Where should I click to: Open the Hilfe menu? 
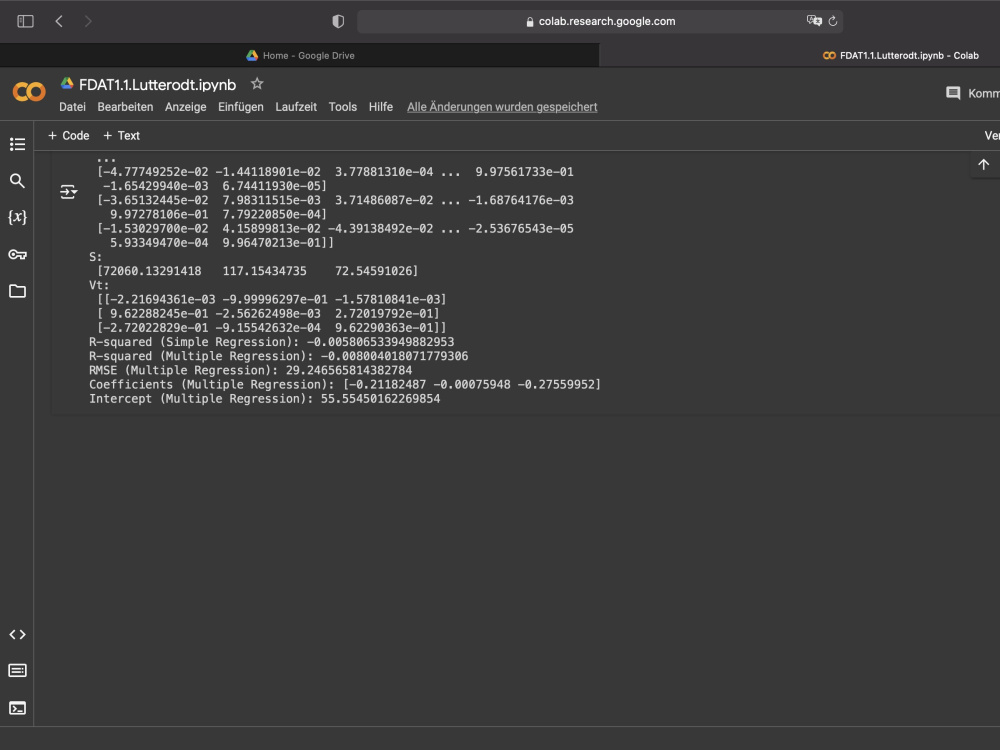381,107
